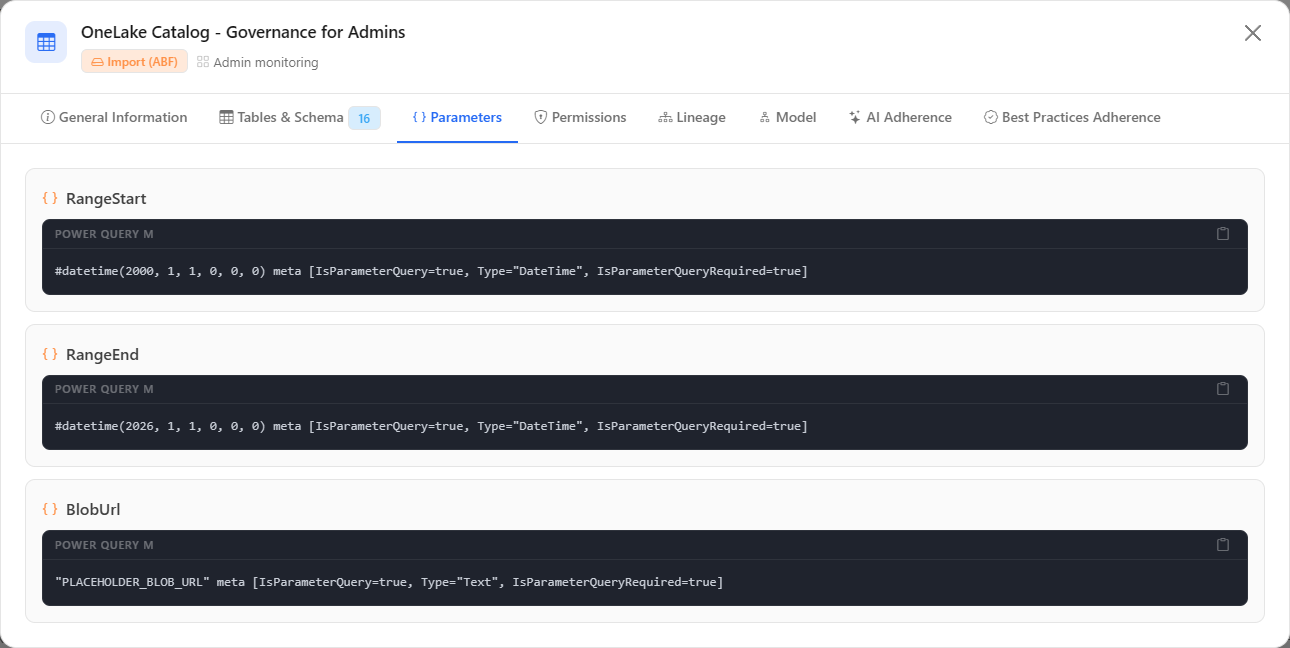Click POWER QUERY M label in RangeEnd block
Viewport: 1290px width, 648px height.
pos(104,389)
